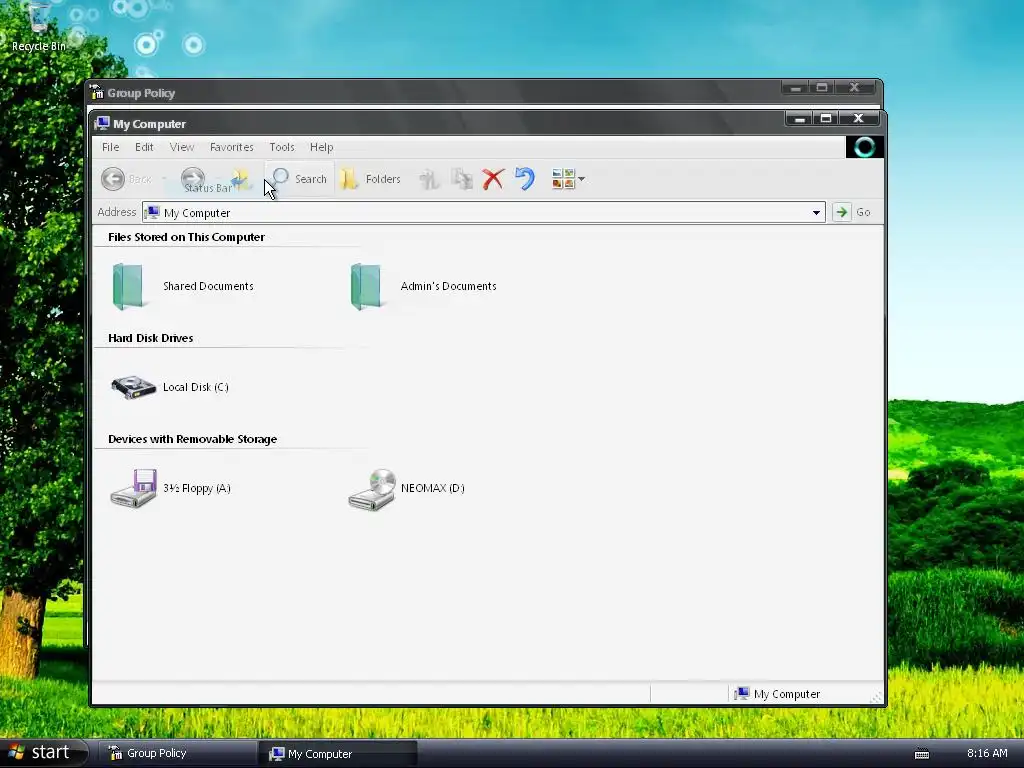Click the Up folder icon
Image resolution: width=1024 pixels, height=768 pixels.
[x=240, y=179]
